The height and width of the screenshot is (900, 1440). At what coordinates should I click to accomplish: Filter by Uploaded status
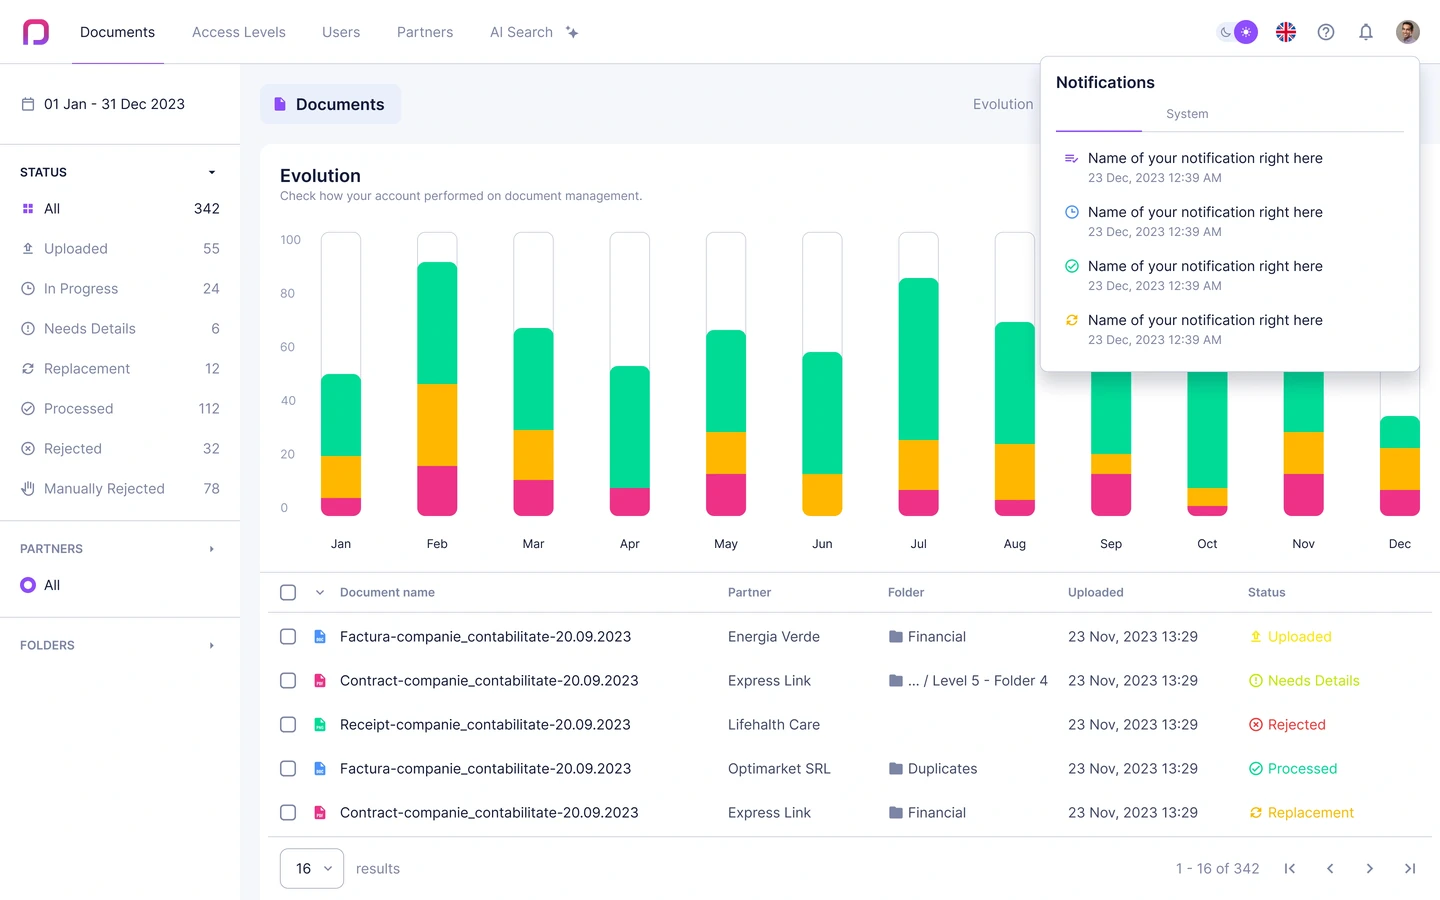120,249
